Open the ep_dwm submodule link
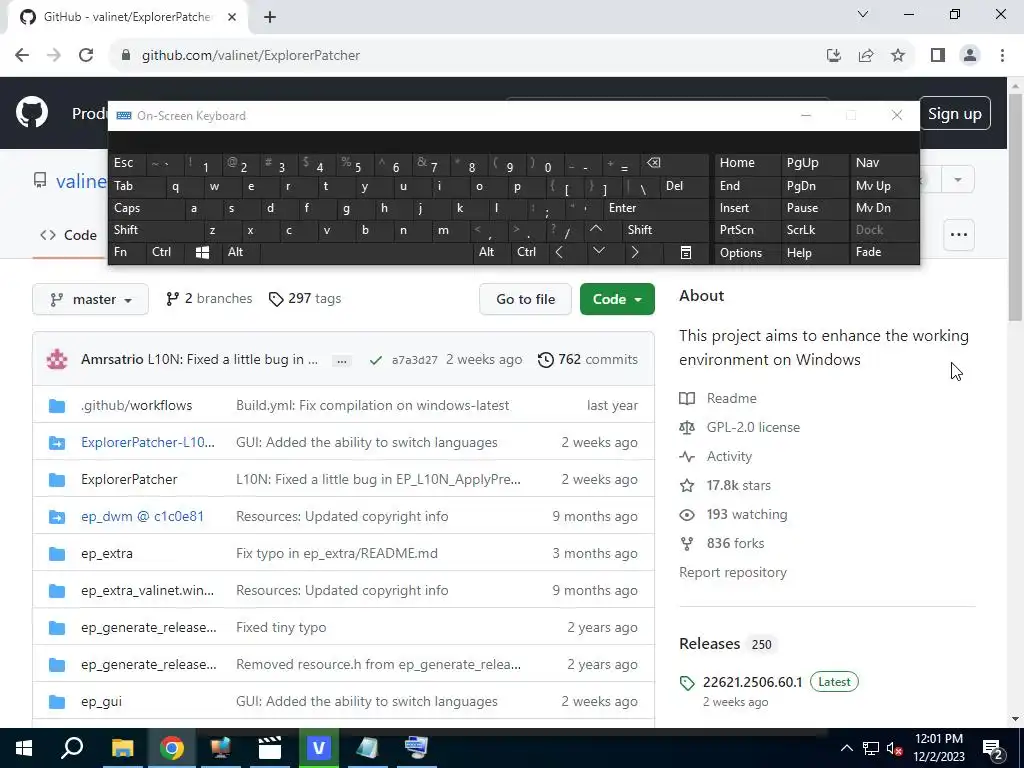 pos(142,516)
